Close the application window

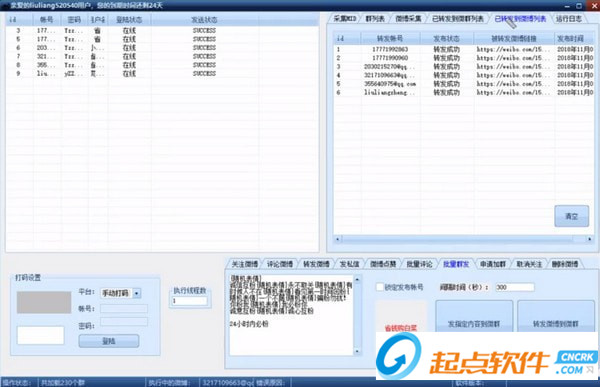594,5
